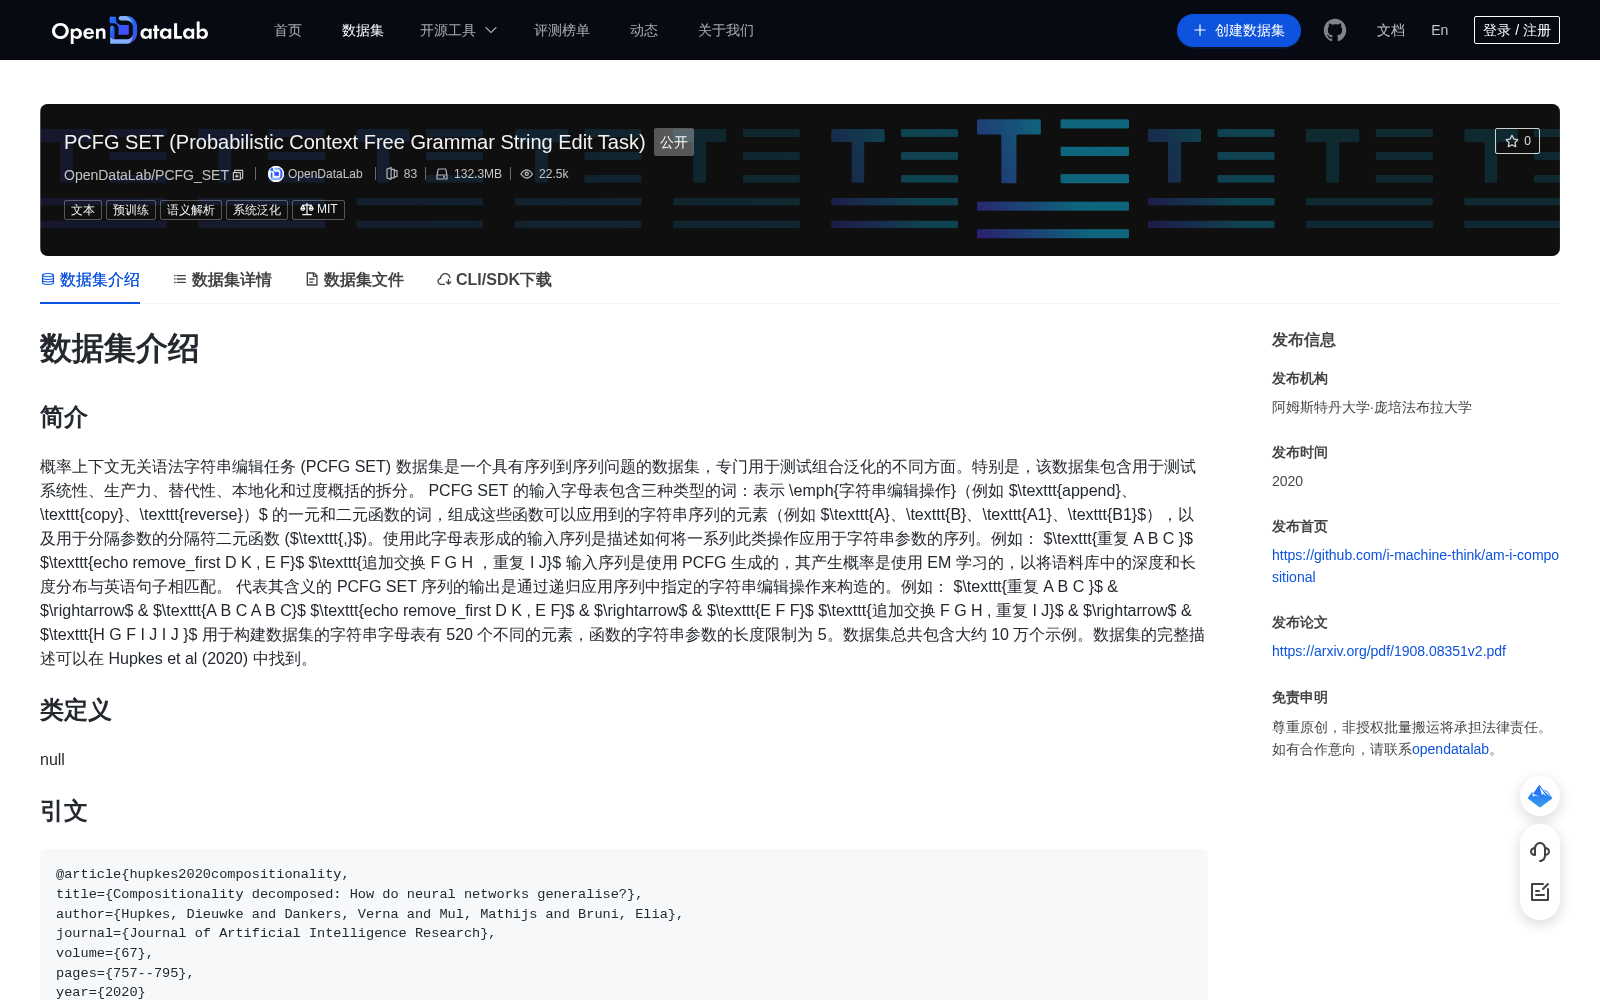This screenshot has height=1000, width=1600.
Task: Switch to the 数据集详情 tab
Action: click(x=222, y=280)
